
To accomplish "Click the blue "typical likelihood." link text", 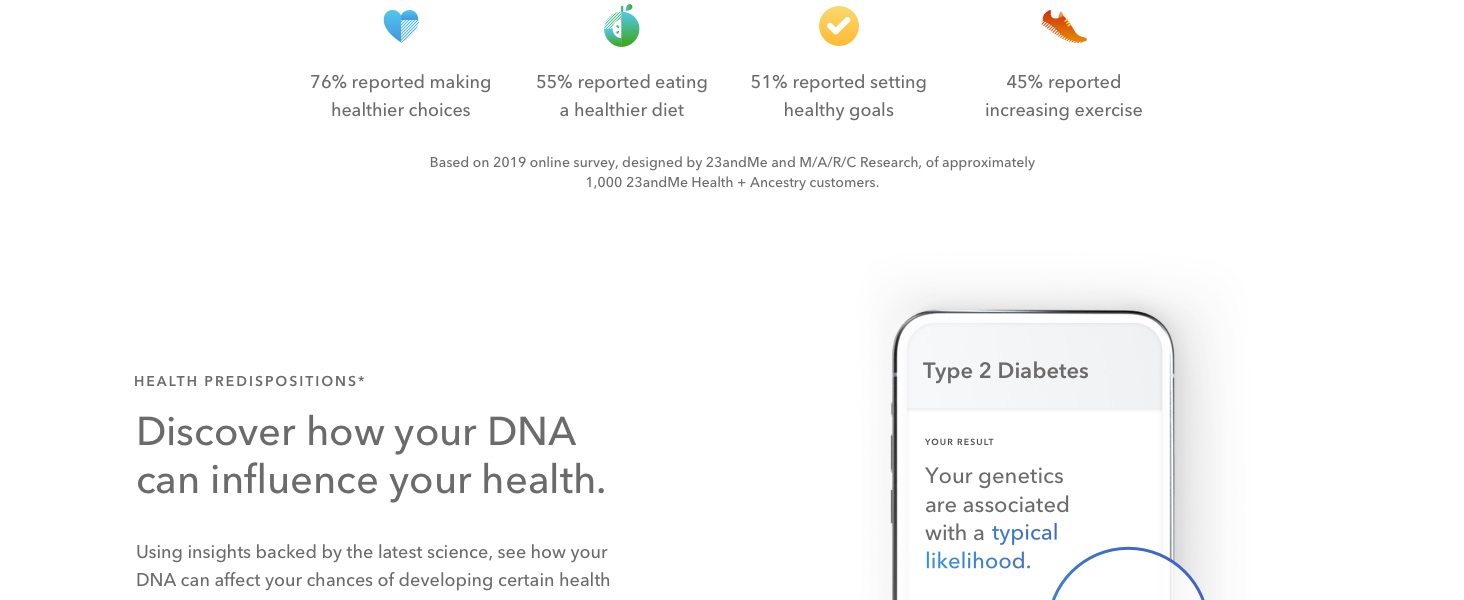I will pos(1024,533).
